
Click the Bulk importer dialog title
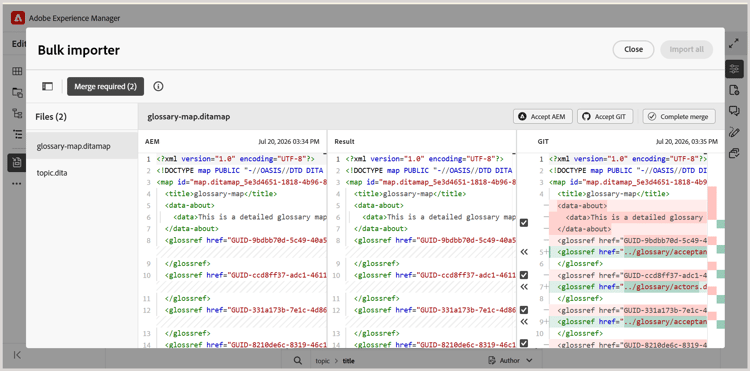78,50
